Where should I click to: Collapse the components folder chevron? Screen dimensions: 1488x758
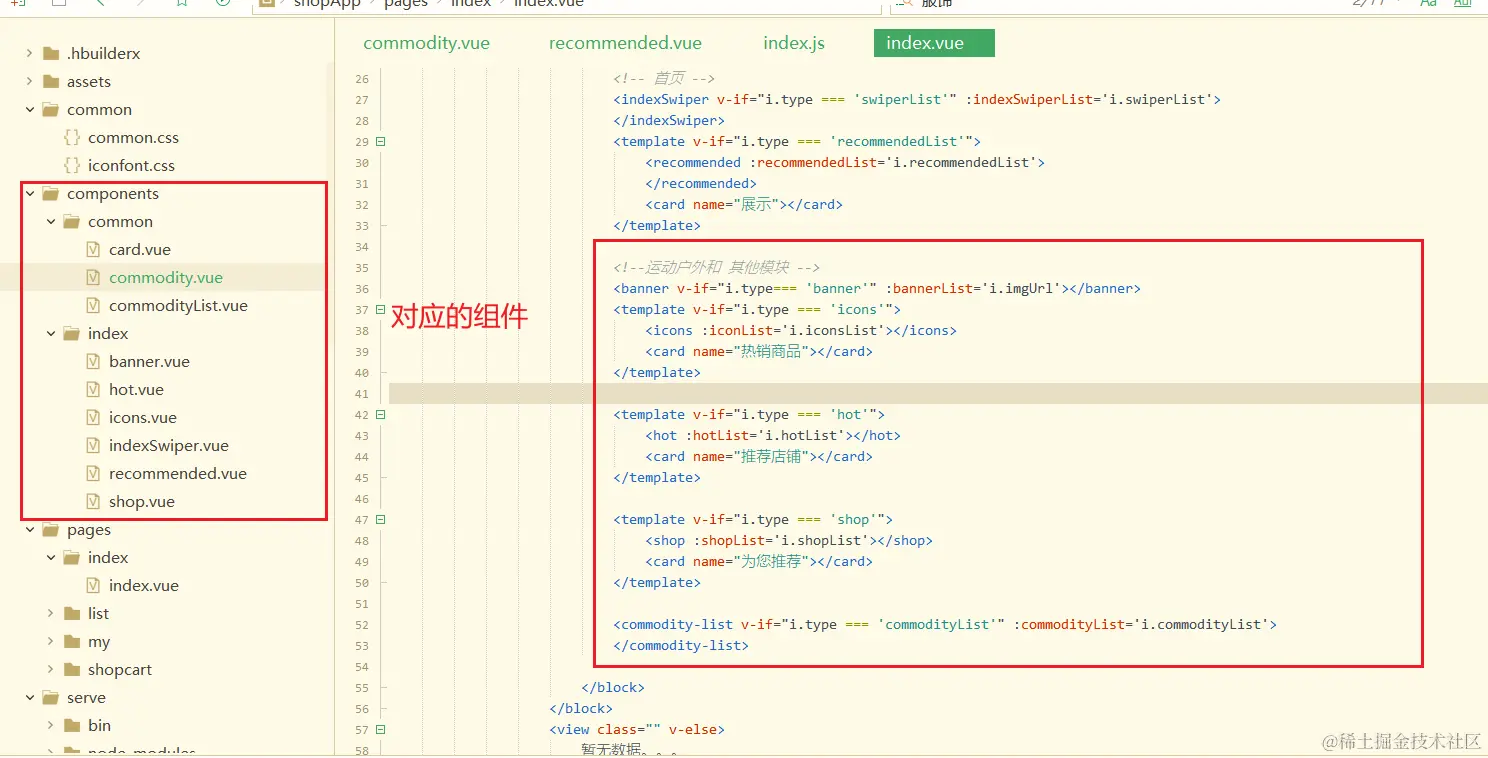pyautogui.click(x=30, y=194)
